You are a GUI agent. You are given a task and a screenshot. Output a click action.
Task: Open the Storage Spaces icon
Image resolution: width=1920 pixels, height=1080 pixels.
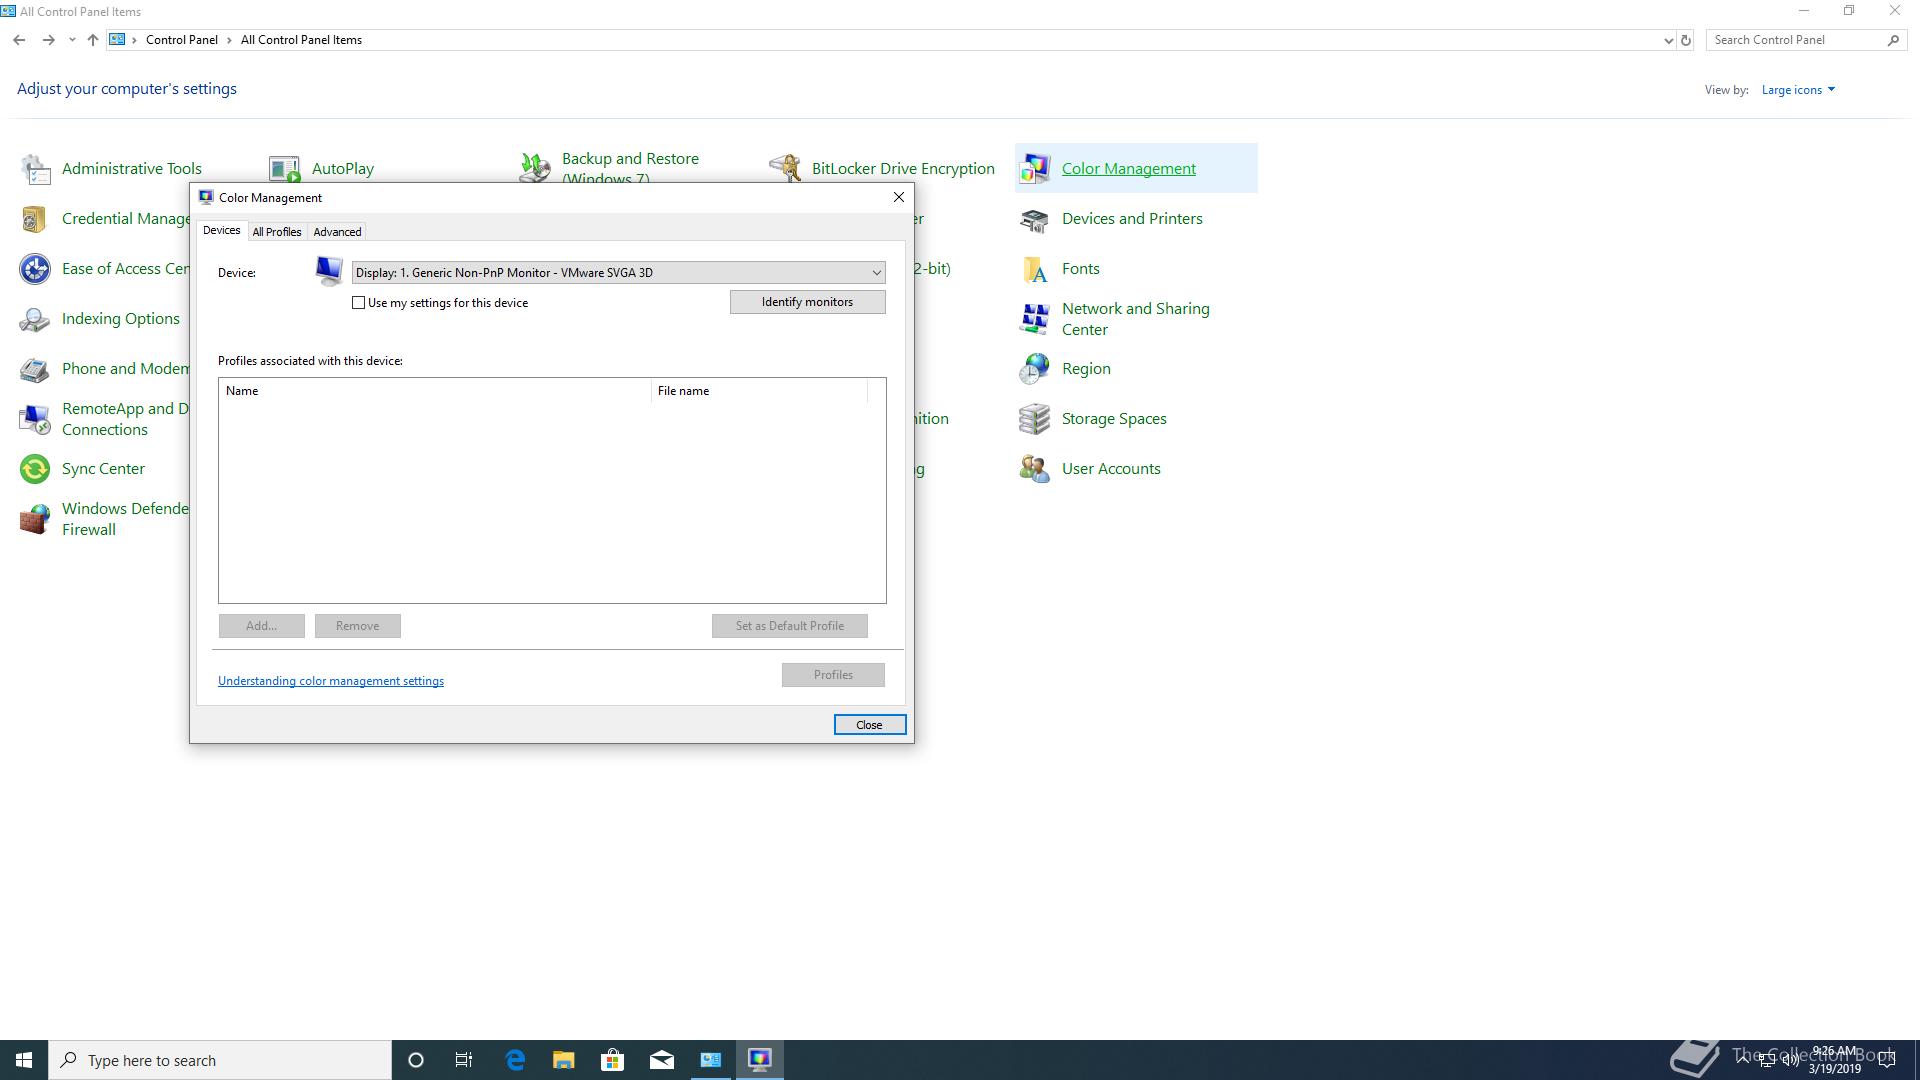(1034, 419)
